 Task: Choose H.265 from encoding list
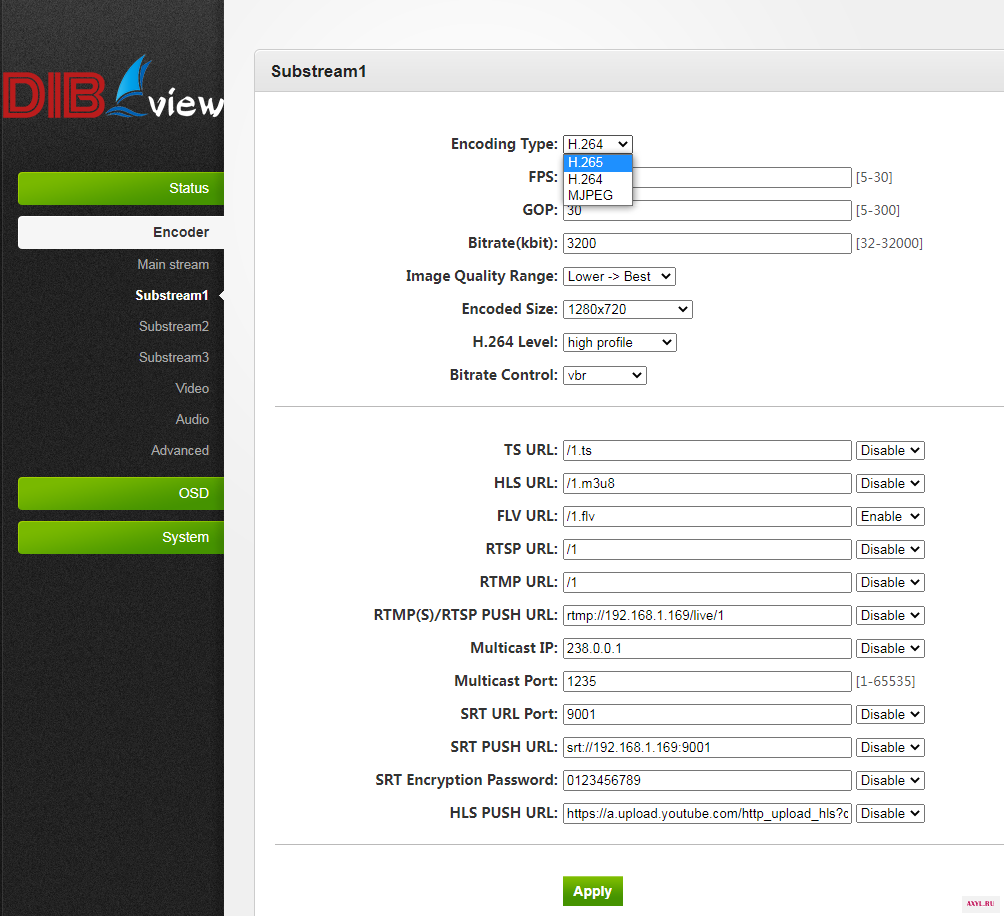coord(597,163)
